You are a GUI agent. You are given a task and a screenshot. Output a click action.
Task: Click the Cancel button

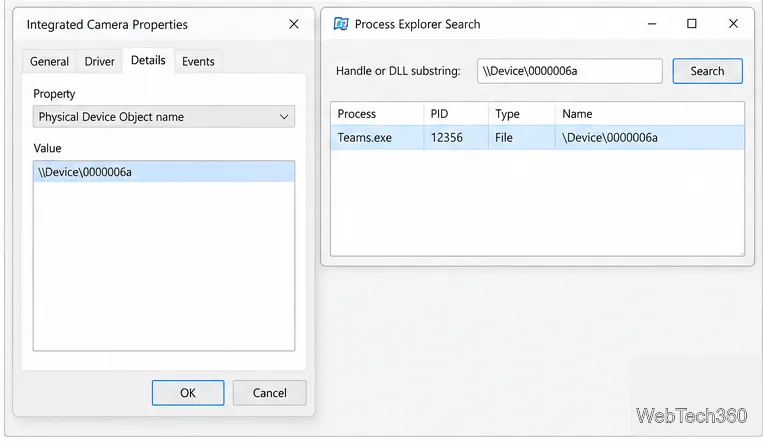[x=270, y=393]
